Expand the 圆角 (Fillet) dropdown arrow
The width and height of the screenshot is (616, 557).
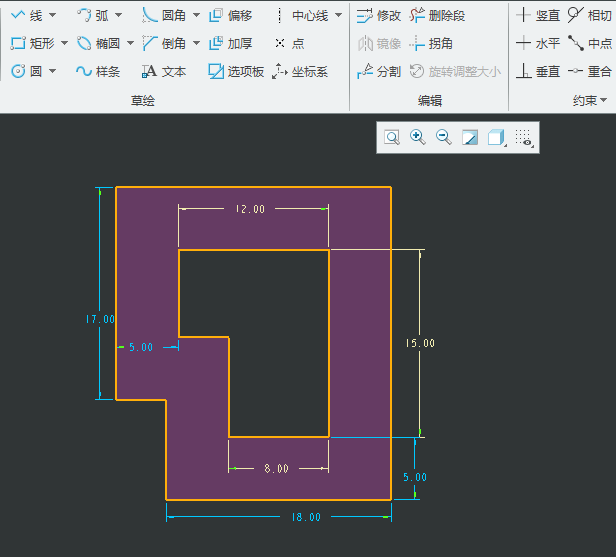coord(196,15)
